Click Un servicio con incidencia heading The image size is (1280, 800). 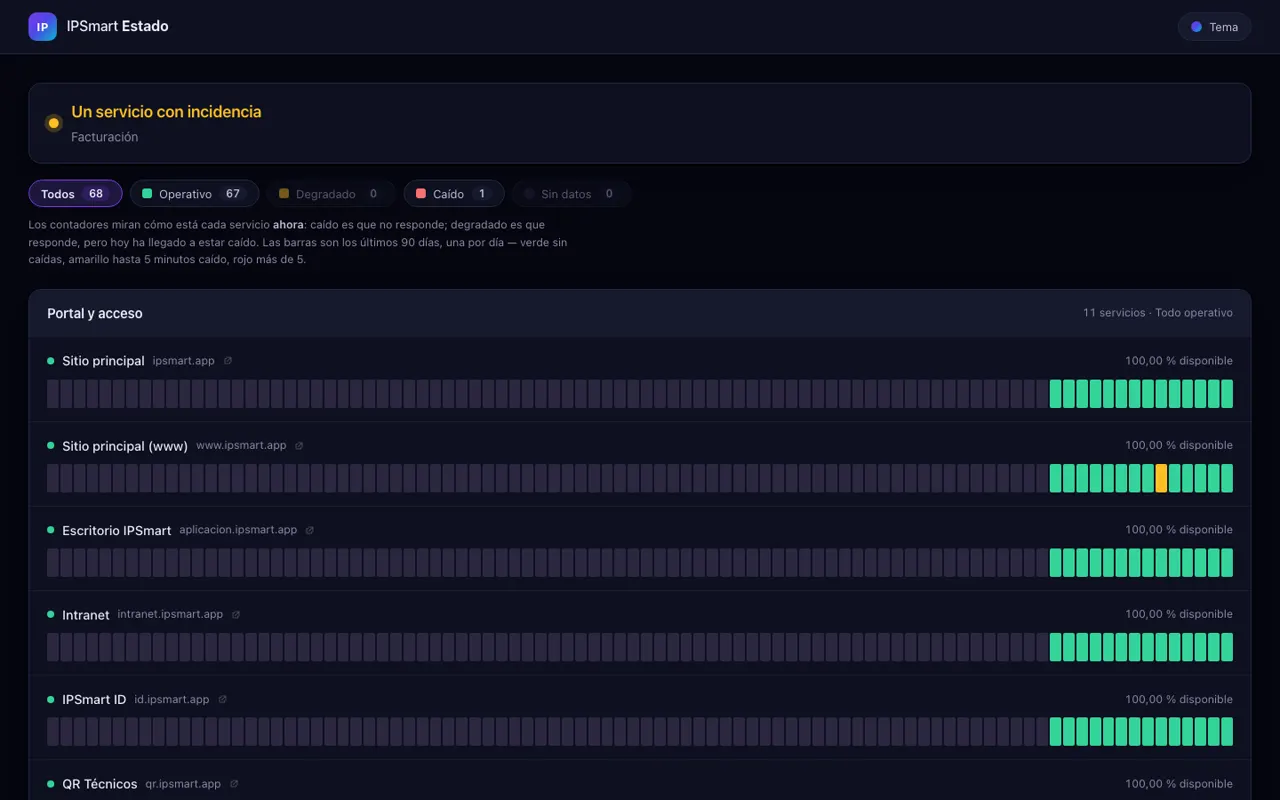[x=166, y=112]
